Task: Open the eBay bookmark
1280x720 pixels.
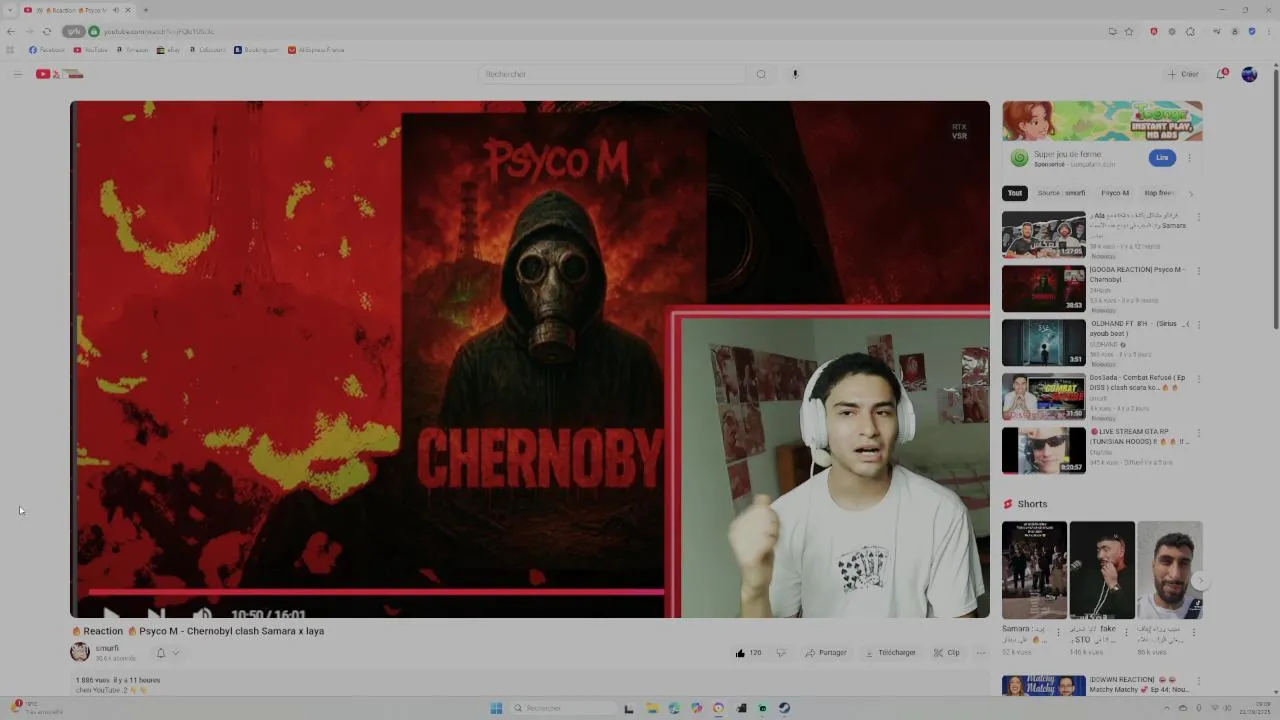Action: [169, 50]
